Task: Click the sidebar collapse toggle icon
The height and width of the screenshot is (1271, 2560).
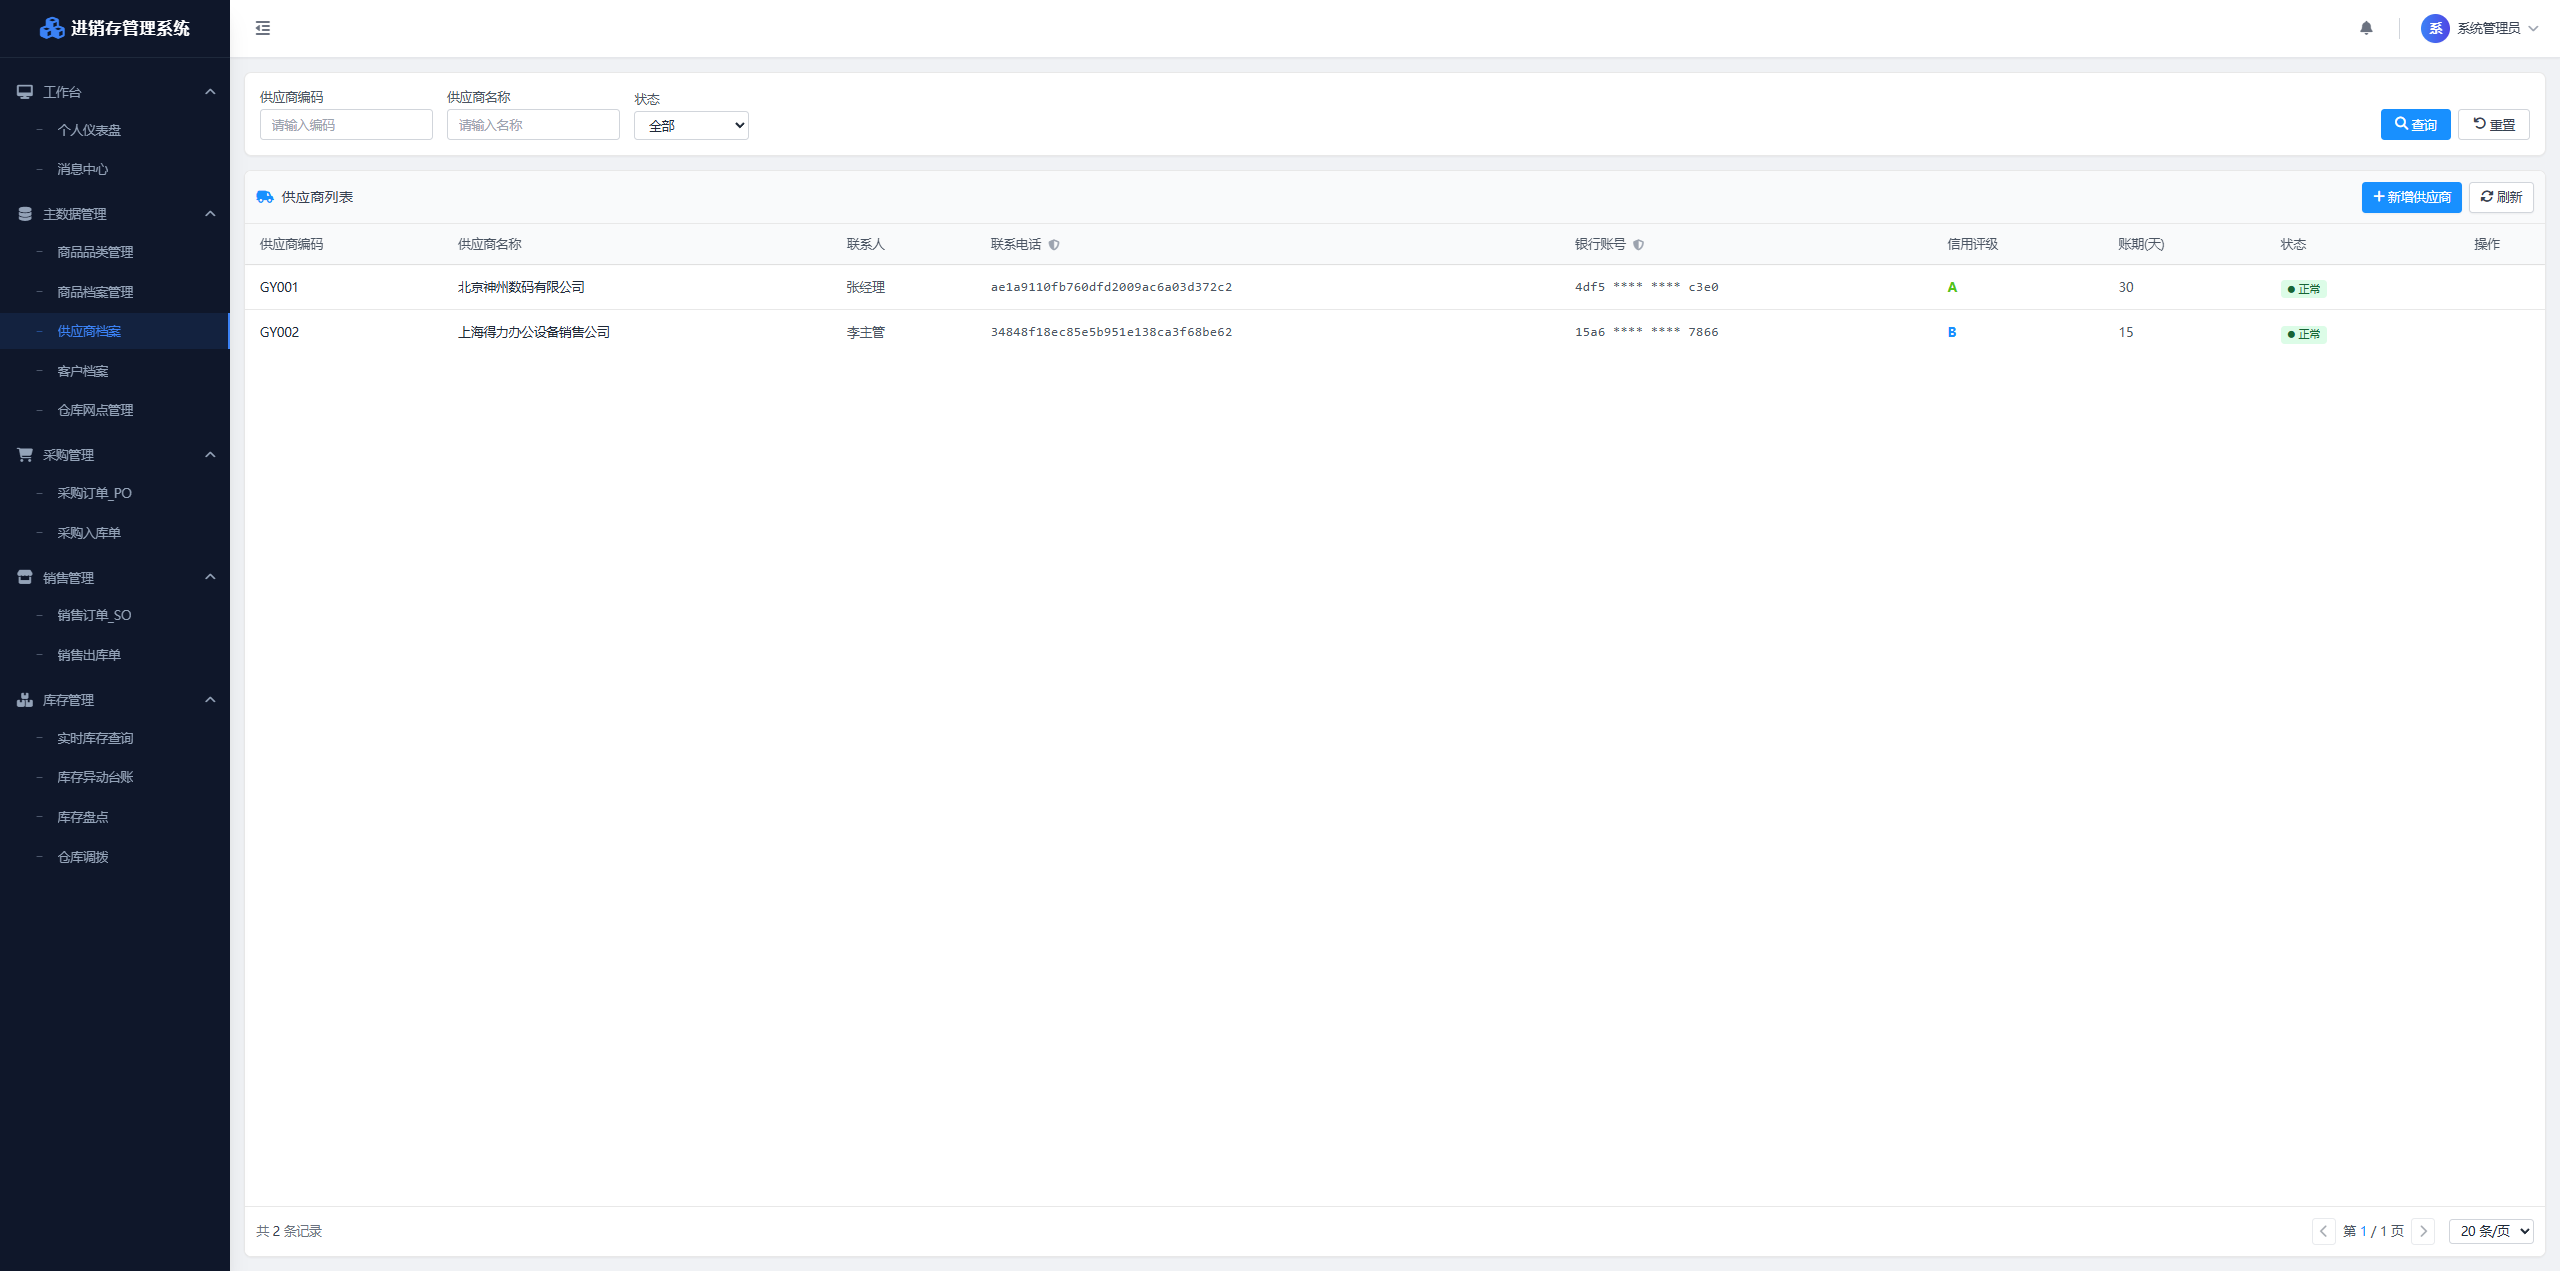Action: 263,28
